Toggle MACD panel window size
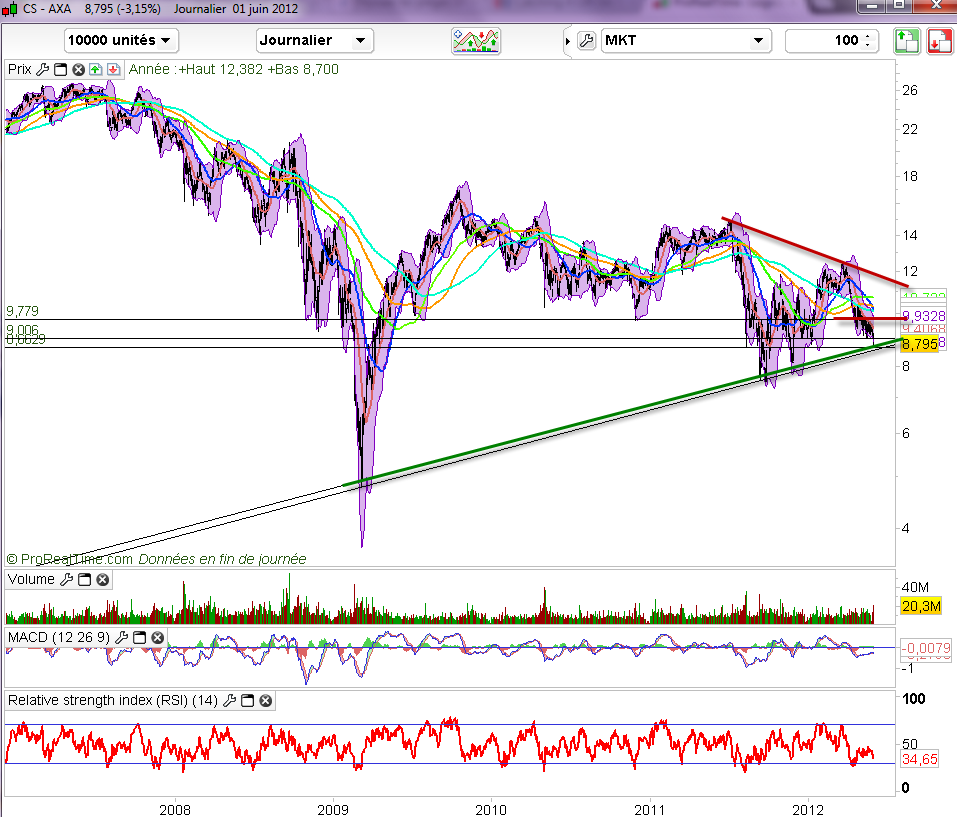Image resolution: width=957 pixels, height=817 pixels. (x=141, y=637)
